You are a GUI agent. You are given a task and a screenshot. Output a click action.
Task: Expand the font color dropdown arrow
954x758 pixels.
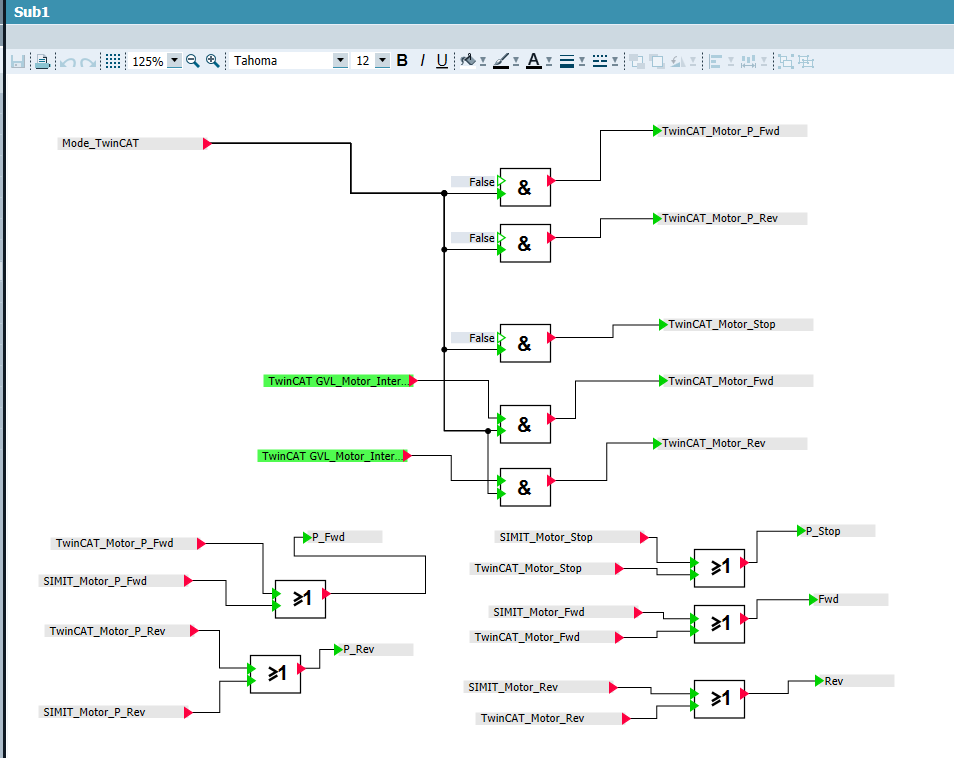[549, 61]
